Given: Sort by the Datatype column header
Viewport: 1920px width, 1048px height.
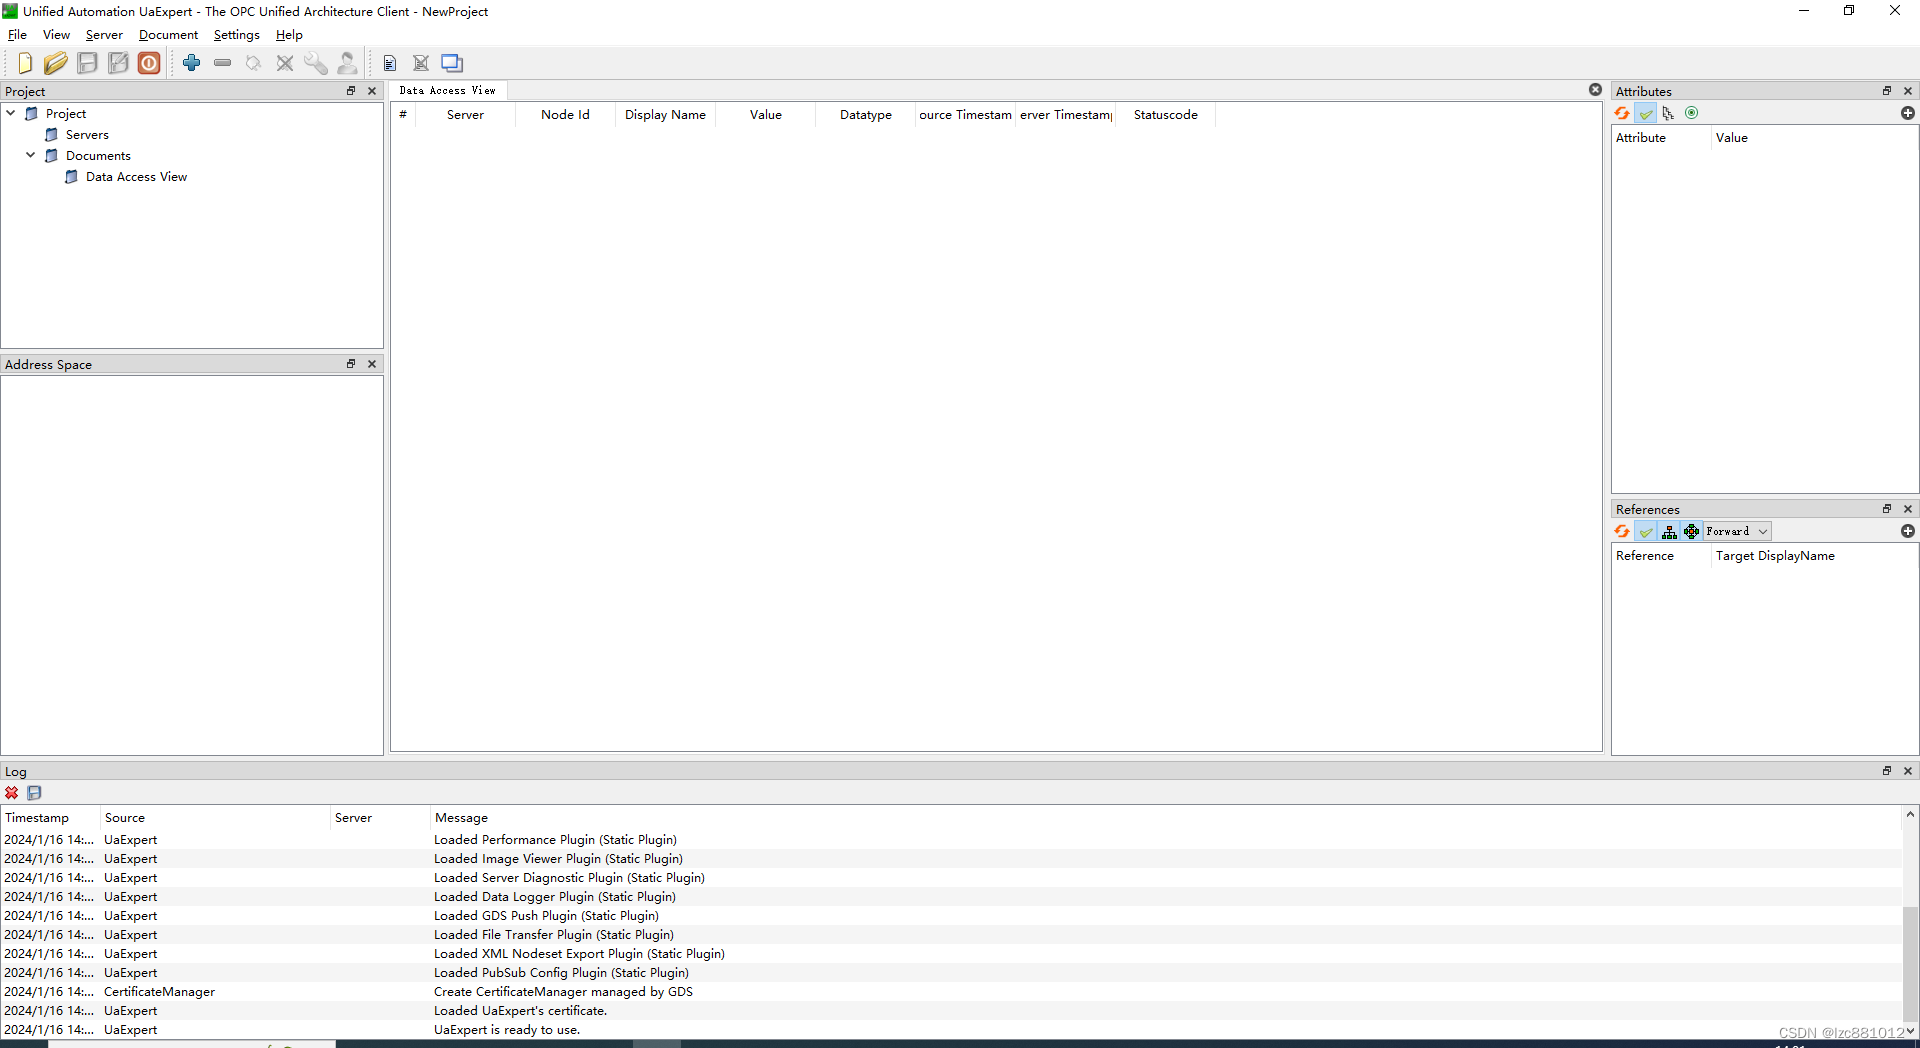Looking at the screenshot, I should click(865, 115).
